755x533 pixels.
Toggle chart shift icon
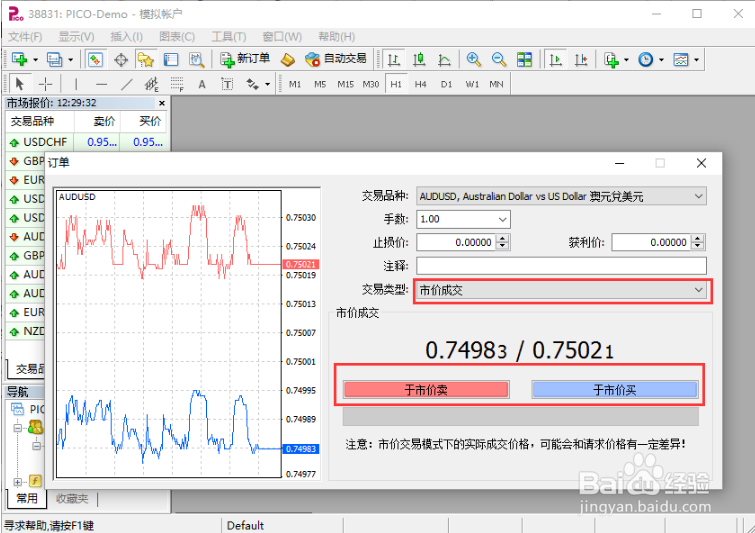581,60
